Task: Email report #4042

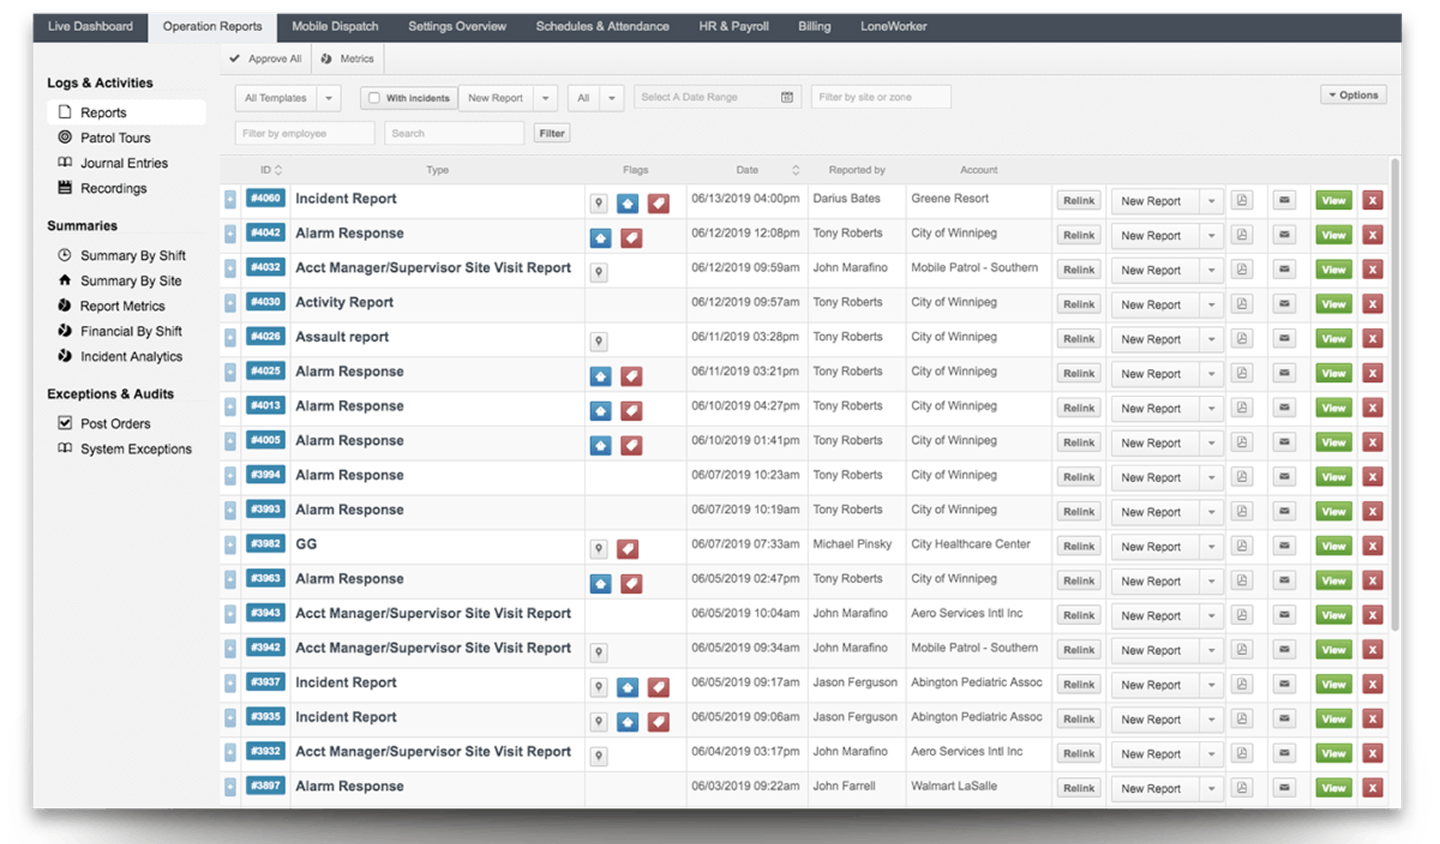Action: pyautogui.click(x=1285, y=235)
